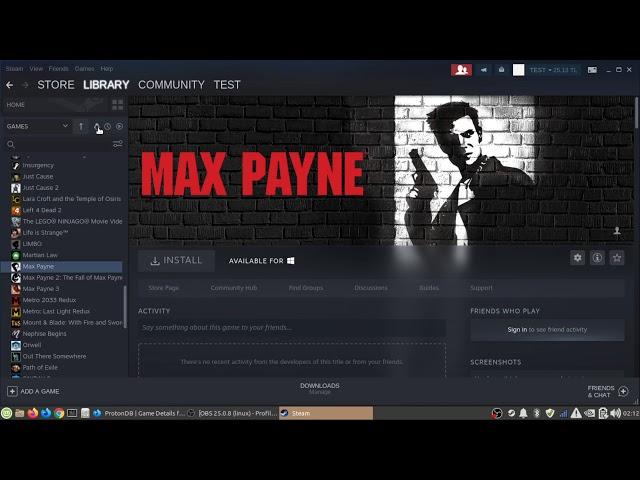640x480 pixels.
Task: Click the activity status text field
Action: click(291, 328)
